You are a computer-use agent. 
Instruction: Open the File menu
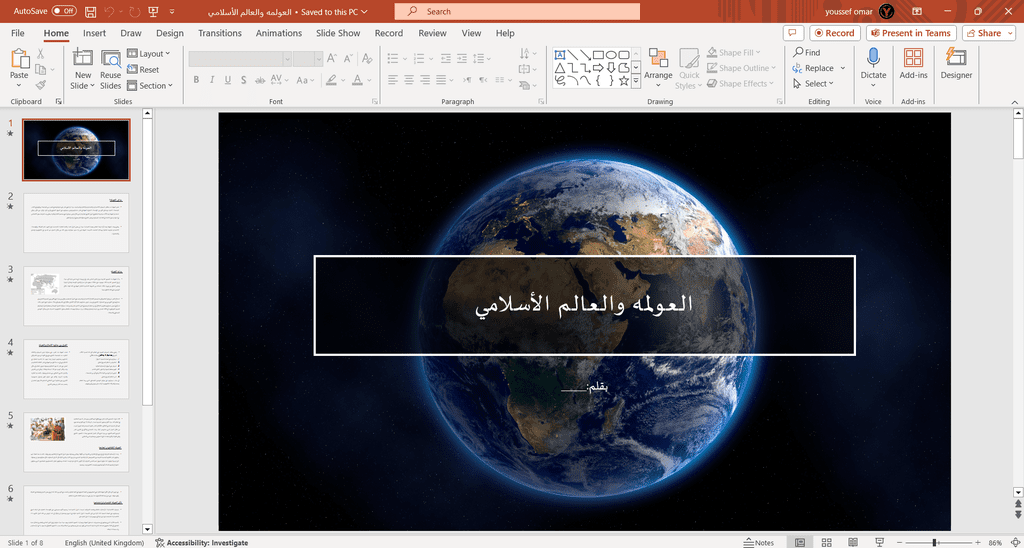point(18,33)
